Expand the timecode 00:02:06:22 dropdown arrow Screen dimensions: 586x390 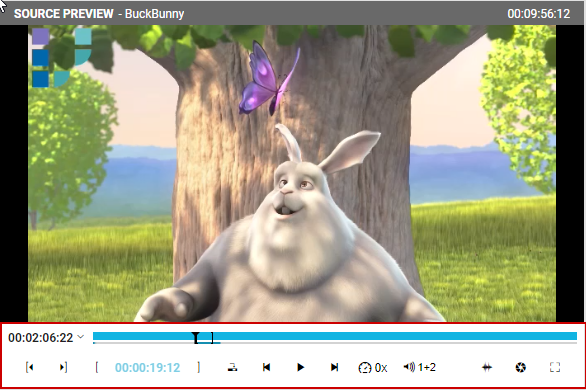click(80, 337)
